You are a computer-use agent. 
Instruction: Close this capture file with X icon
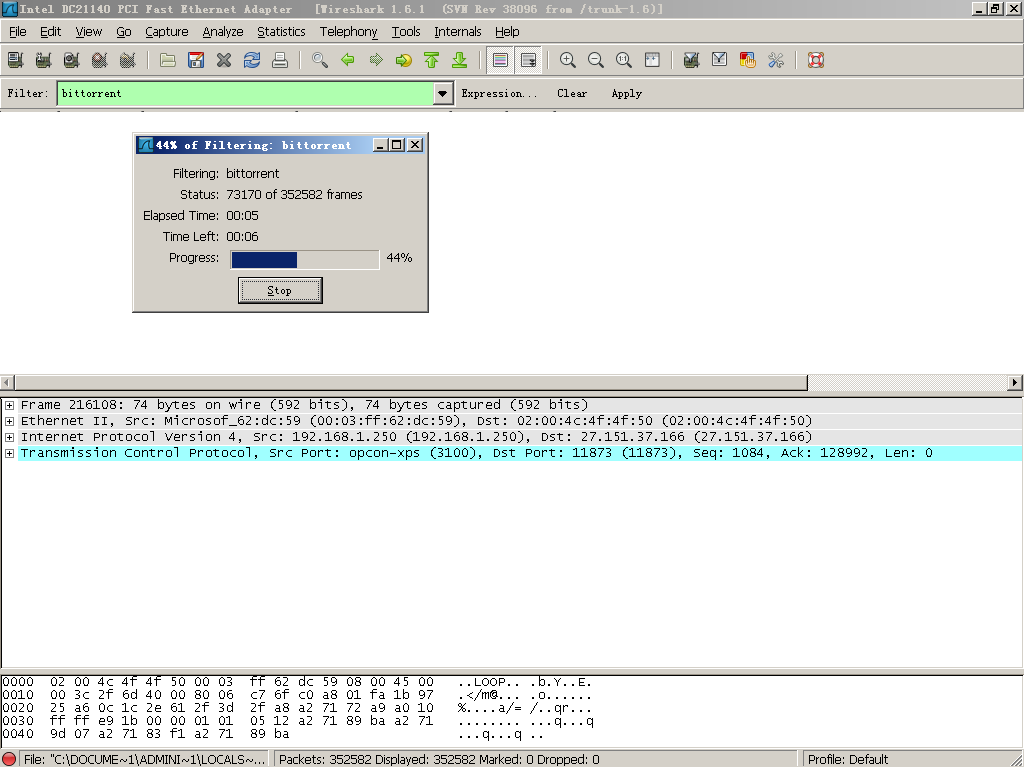click(224, 60)
